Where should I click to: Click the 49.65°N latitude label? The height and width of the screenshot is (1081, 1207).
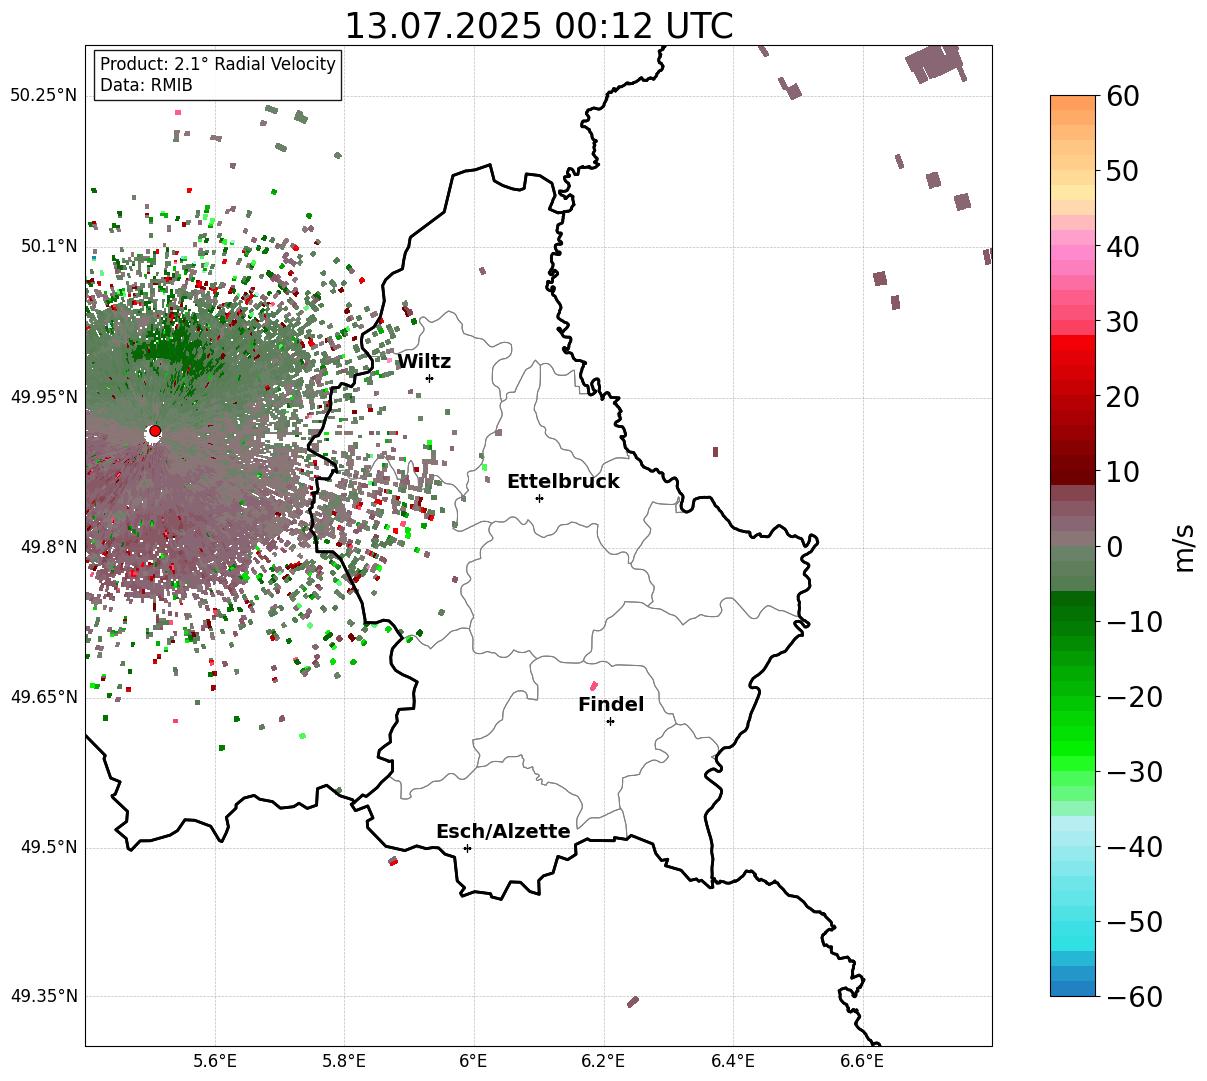click(x=44, y=697)
